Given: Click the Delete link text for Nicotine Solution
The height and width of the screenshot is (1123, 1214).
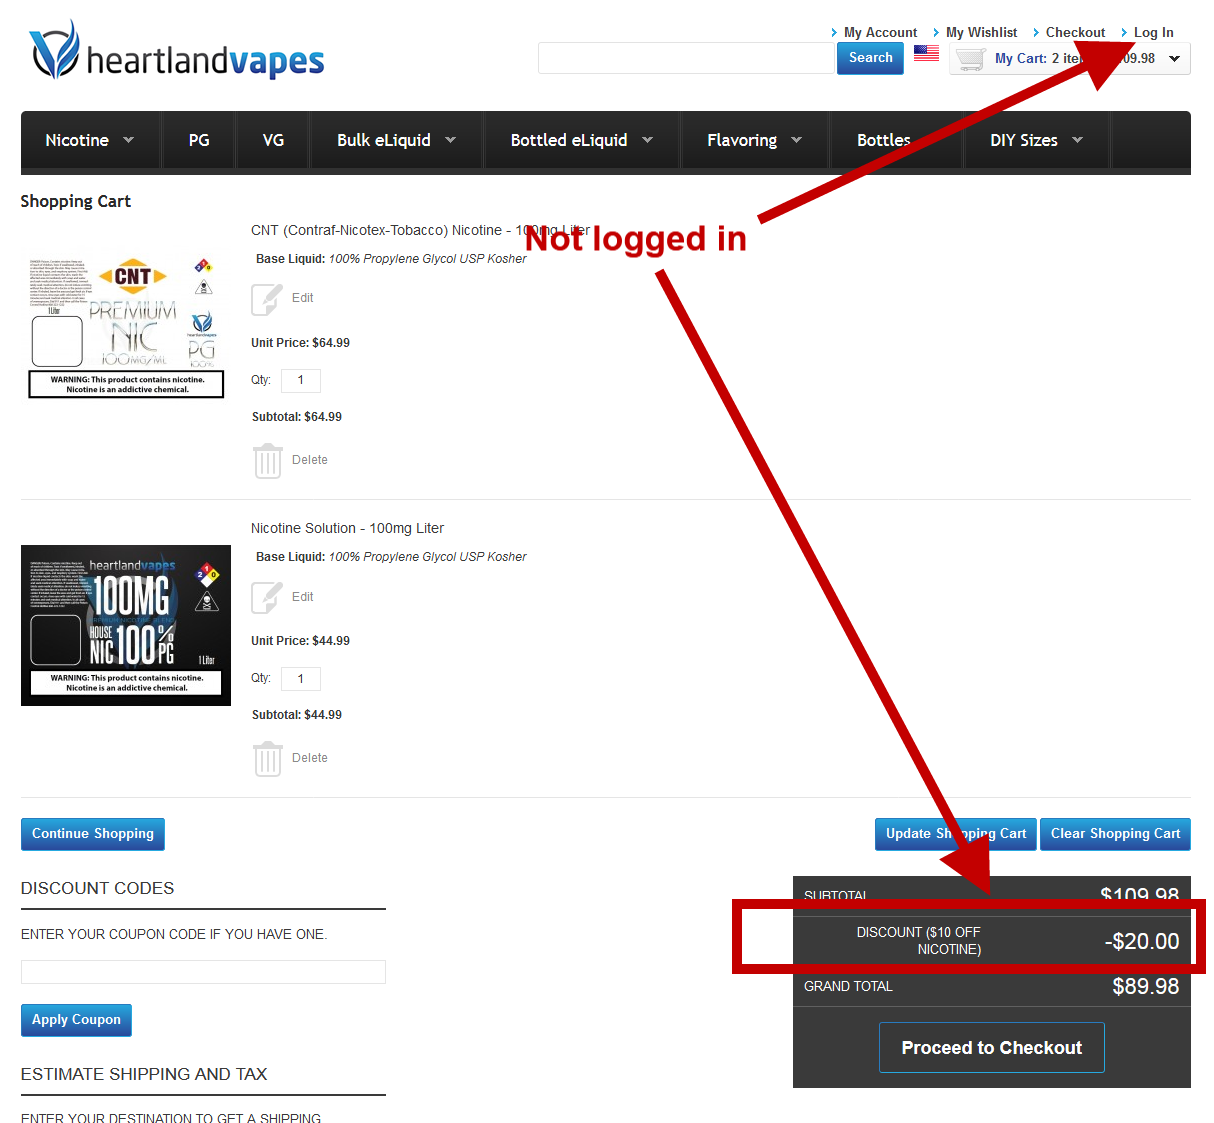Looking at the screenshot, I should [310, 759].
